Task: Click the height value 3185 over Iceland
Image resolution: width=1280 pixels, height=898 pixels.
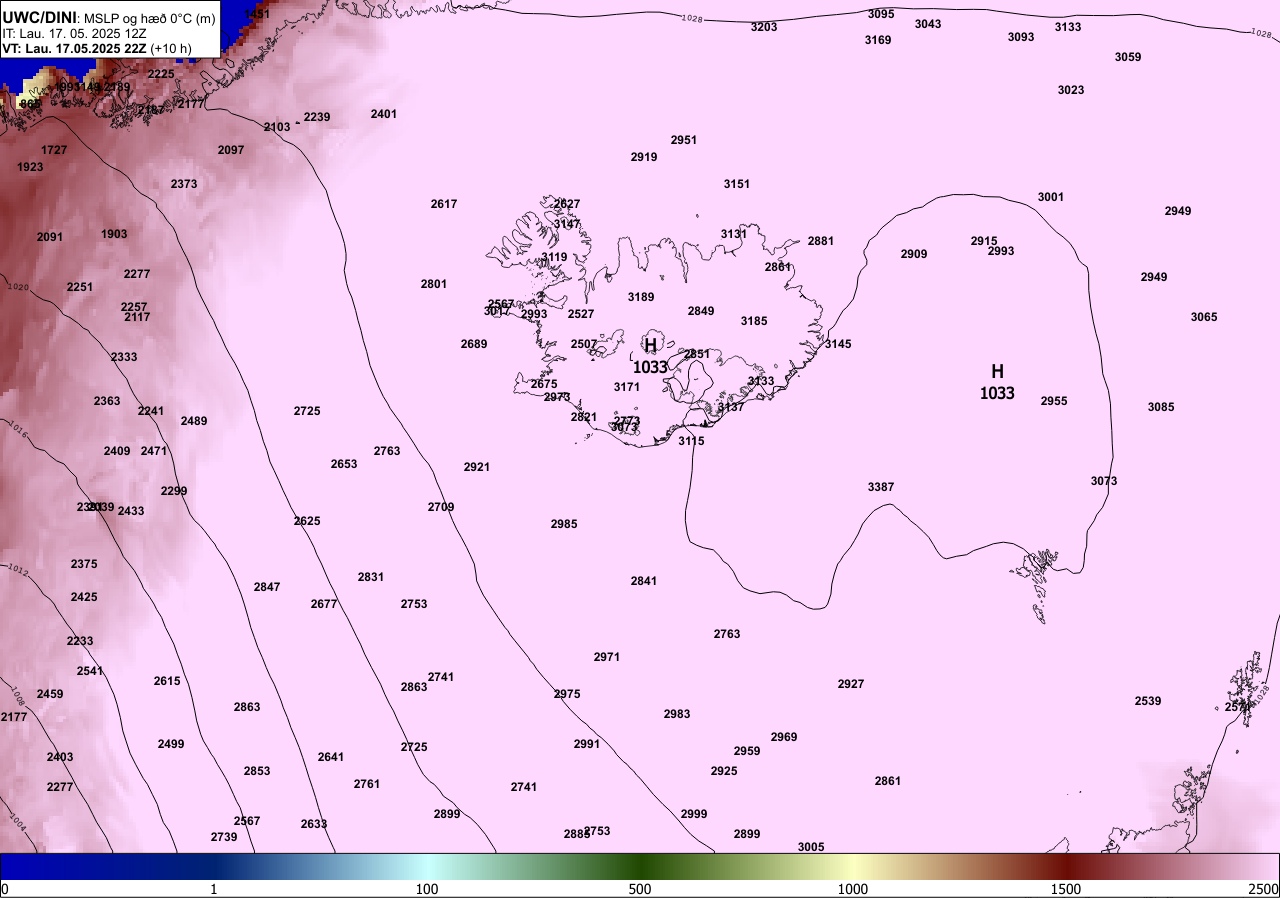Action: click(754, 321)
